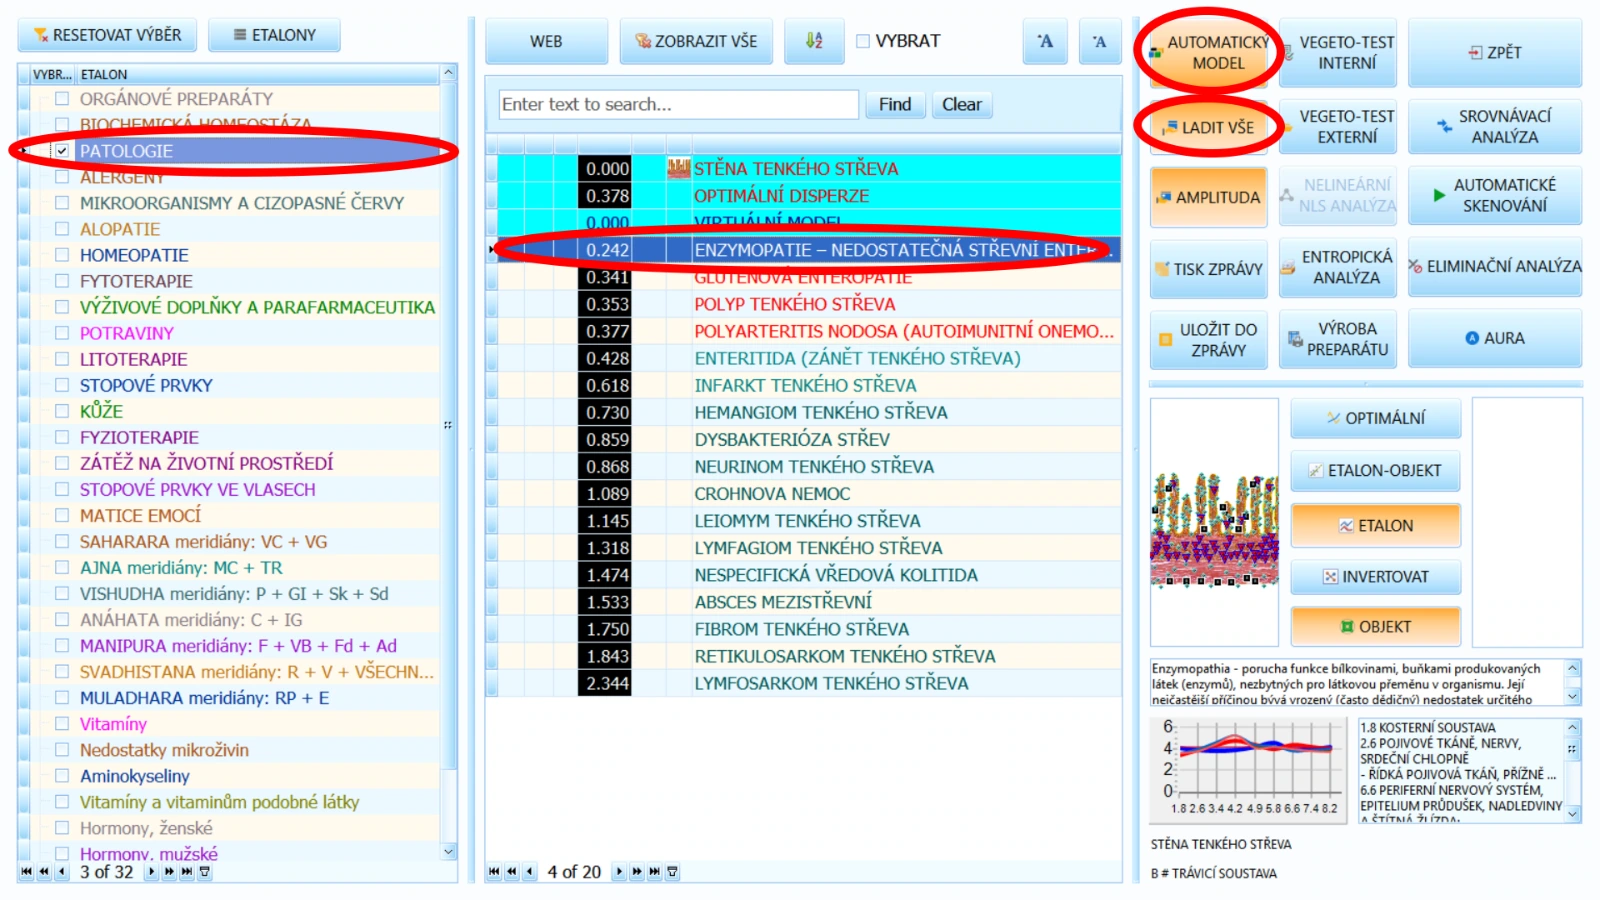The height and width of the screenshot is (900, 1600).
Task: Click the Find button
Action: coord(895,104)
